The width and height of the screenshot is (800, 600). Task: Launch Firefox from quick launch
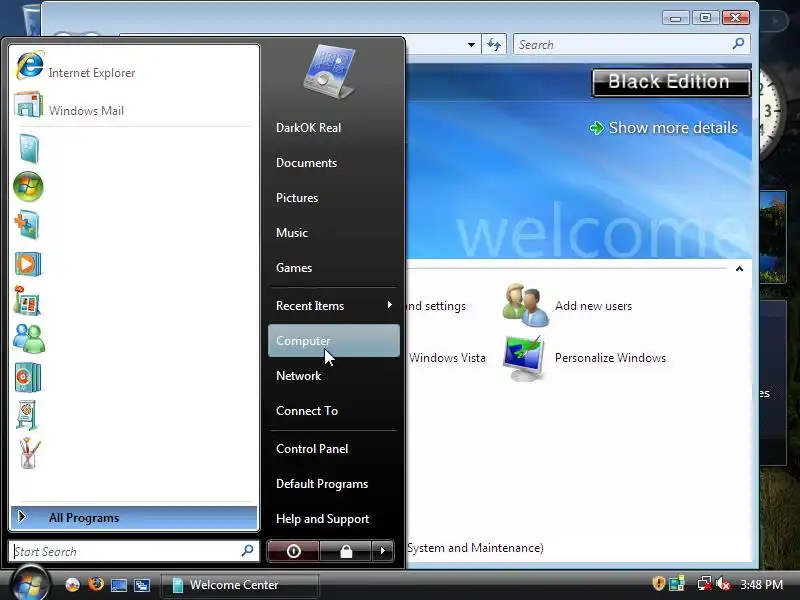(x=95, y=584)
